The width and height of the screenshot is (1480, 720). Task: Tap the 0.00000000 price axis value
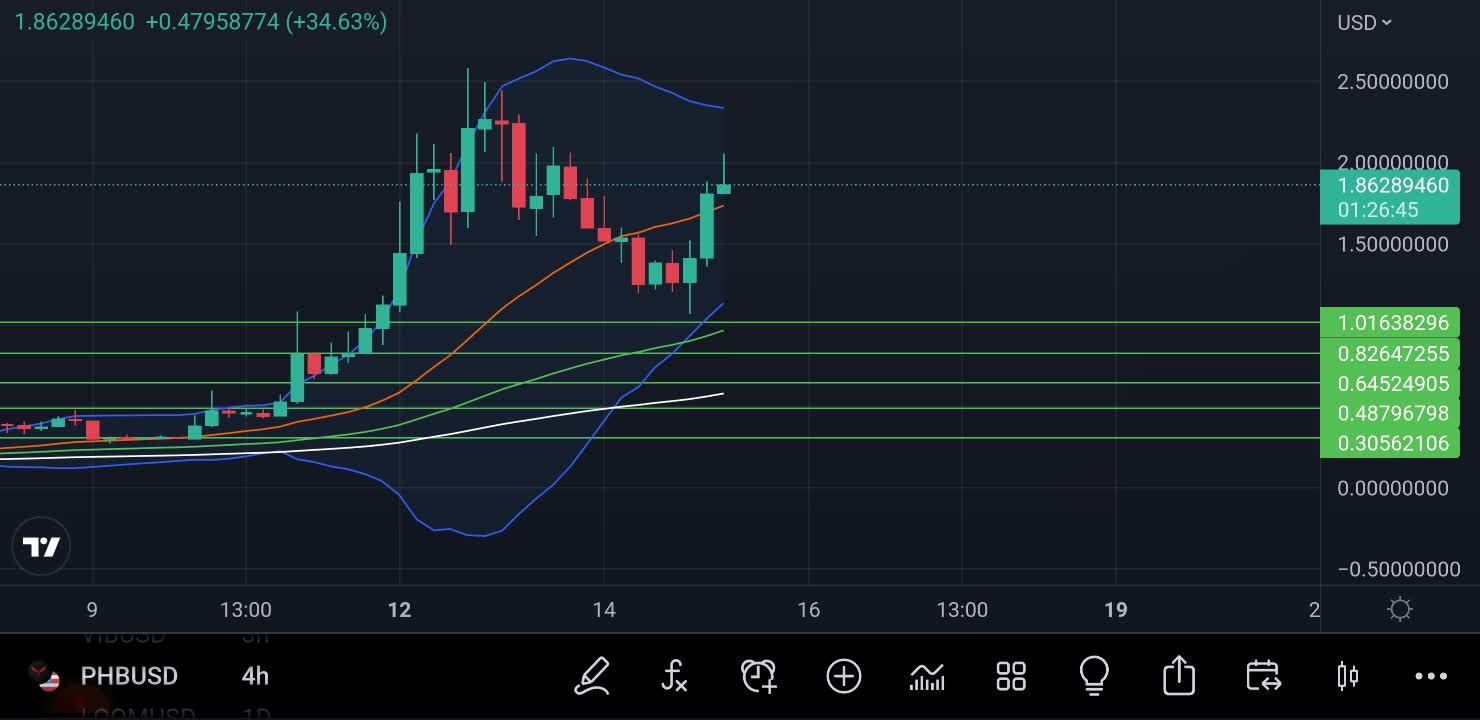[x=1392, y=488]
